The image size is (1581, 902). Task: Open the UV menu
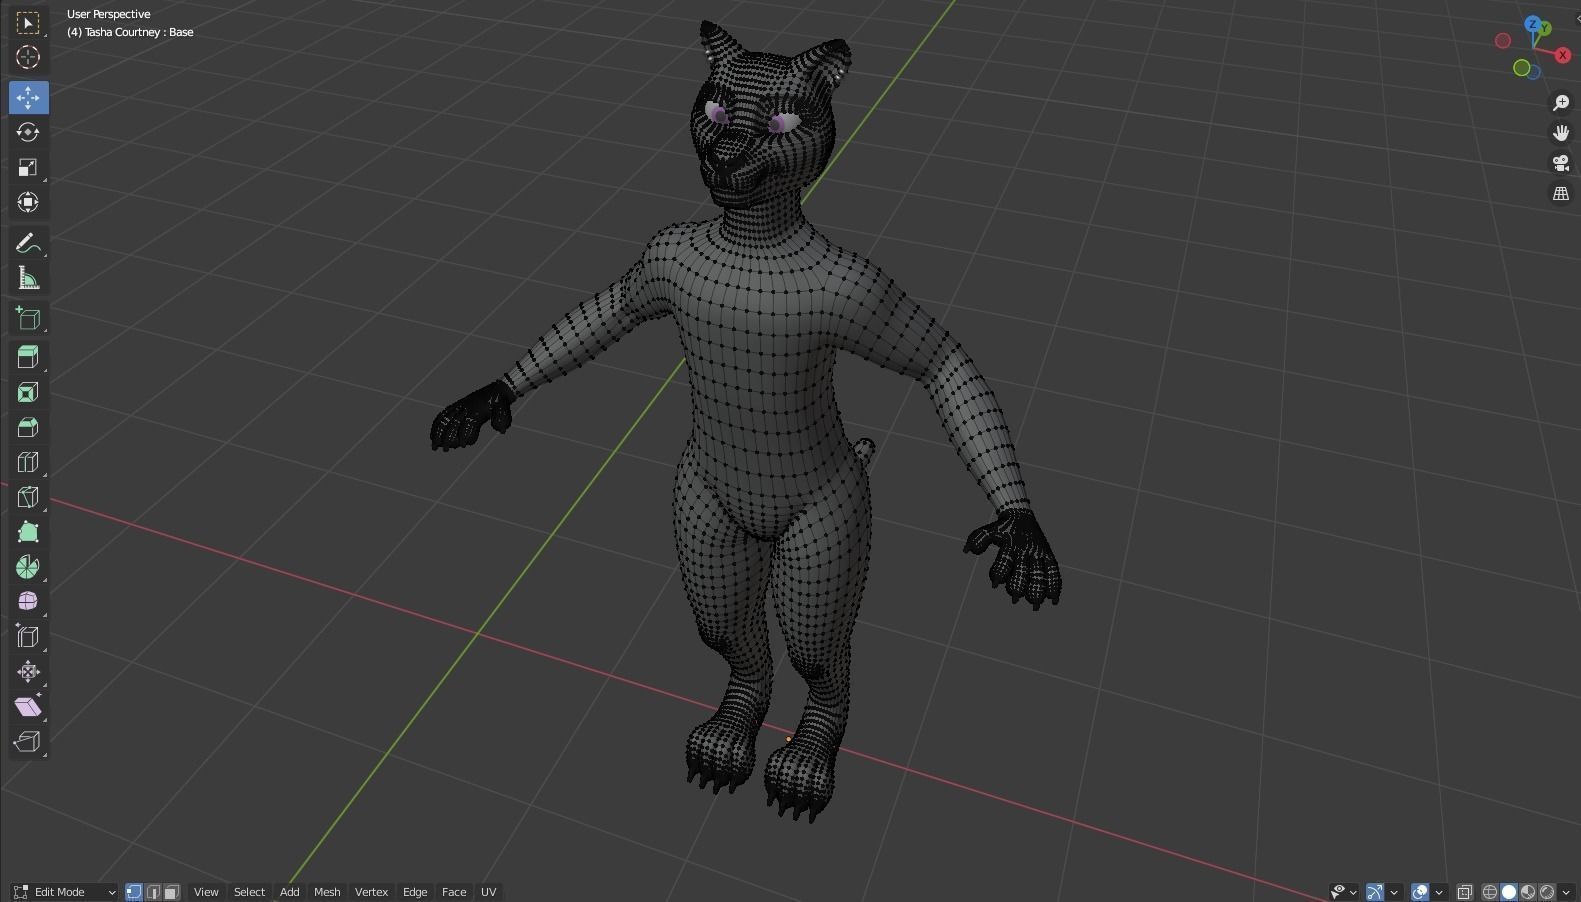click(488, 892)
